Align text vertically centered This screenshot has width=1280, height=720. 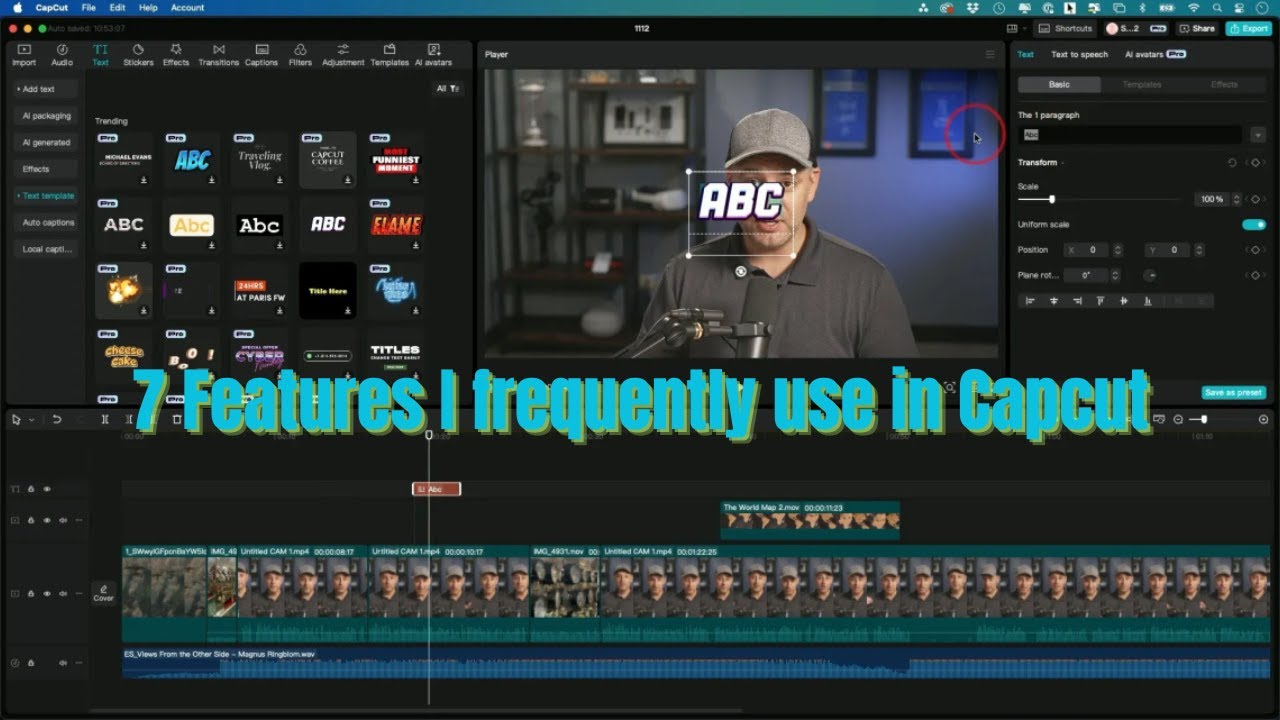coord(1124,300)
